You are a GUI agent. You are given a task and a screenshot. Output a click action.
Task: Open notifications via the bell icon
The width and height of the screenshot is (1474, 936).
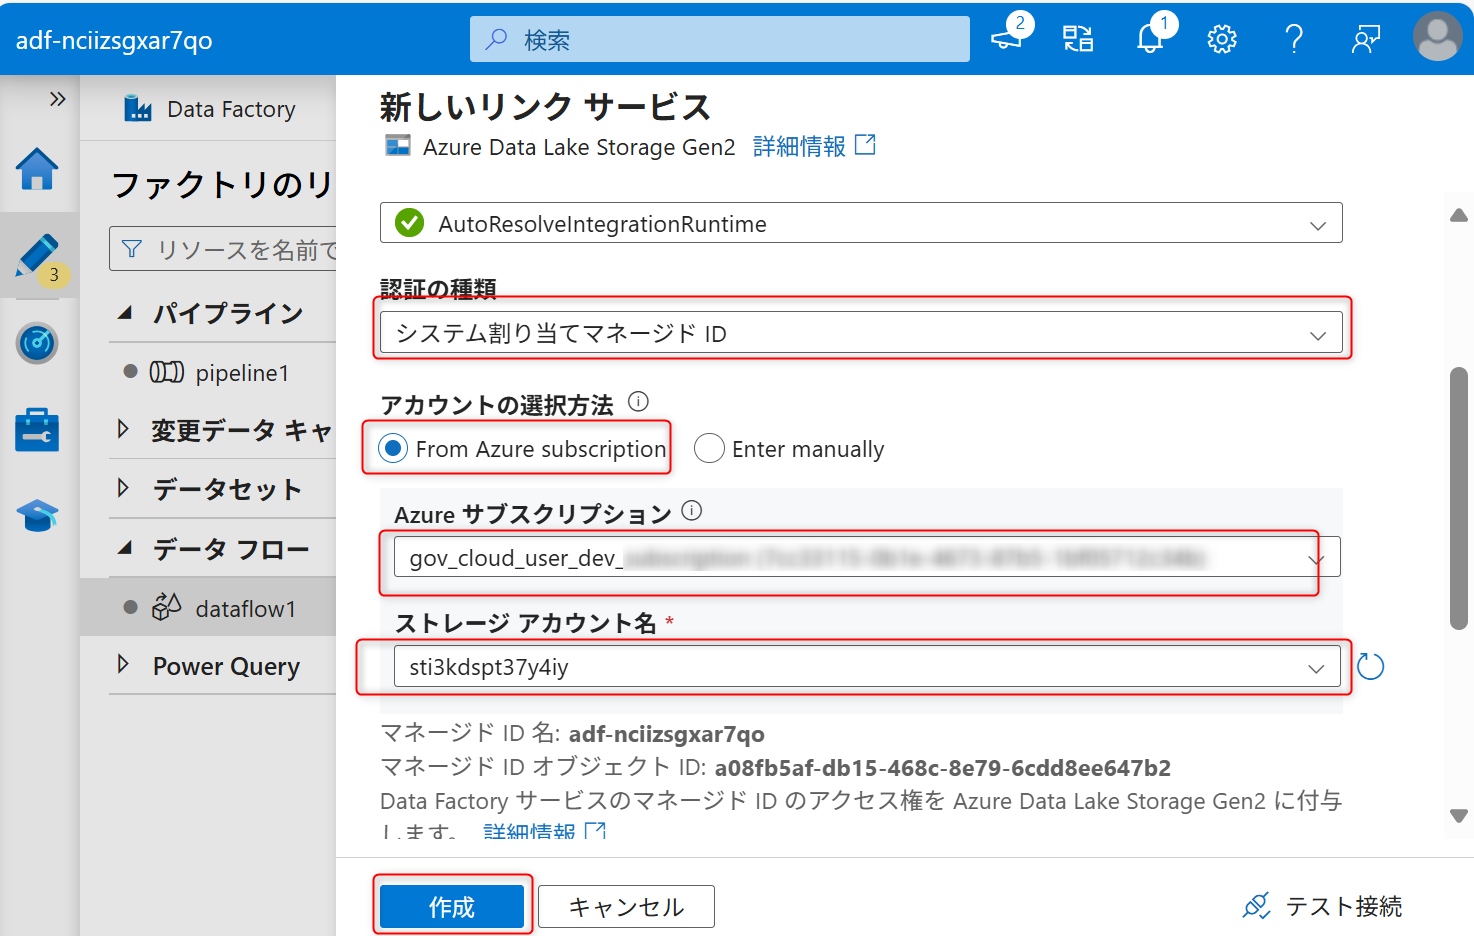[x=1148, y=38]
